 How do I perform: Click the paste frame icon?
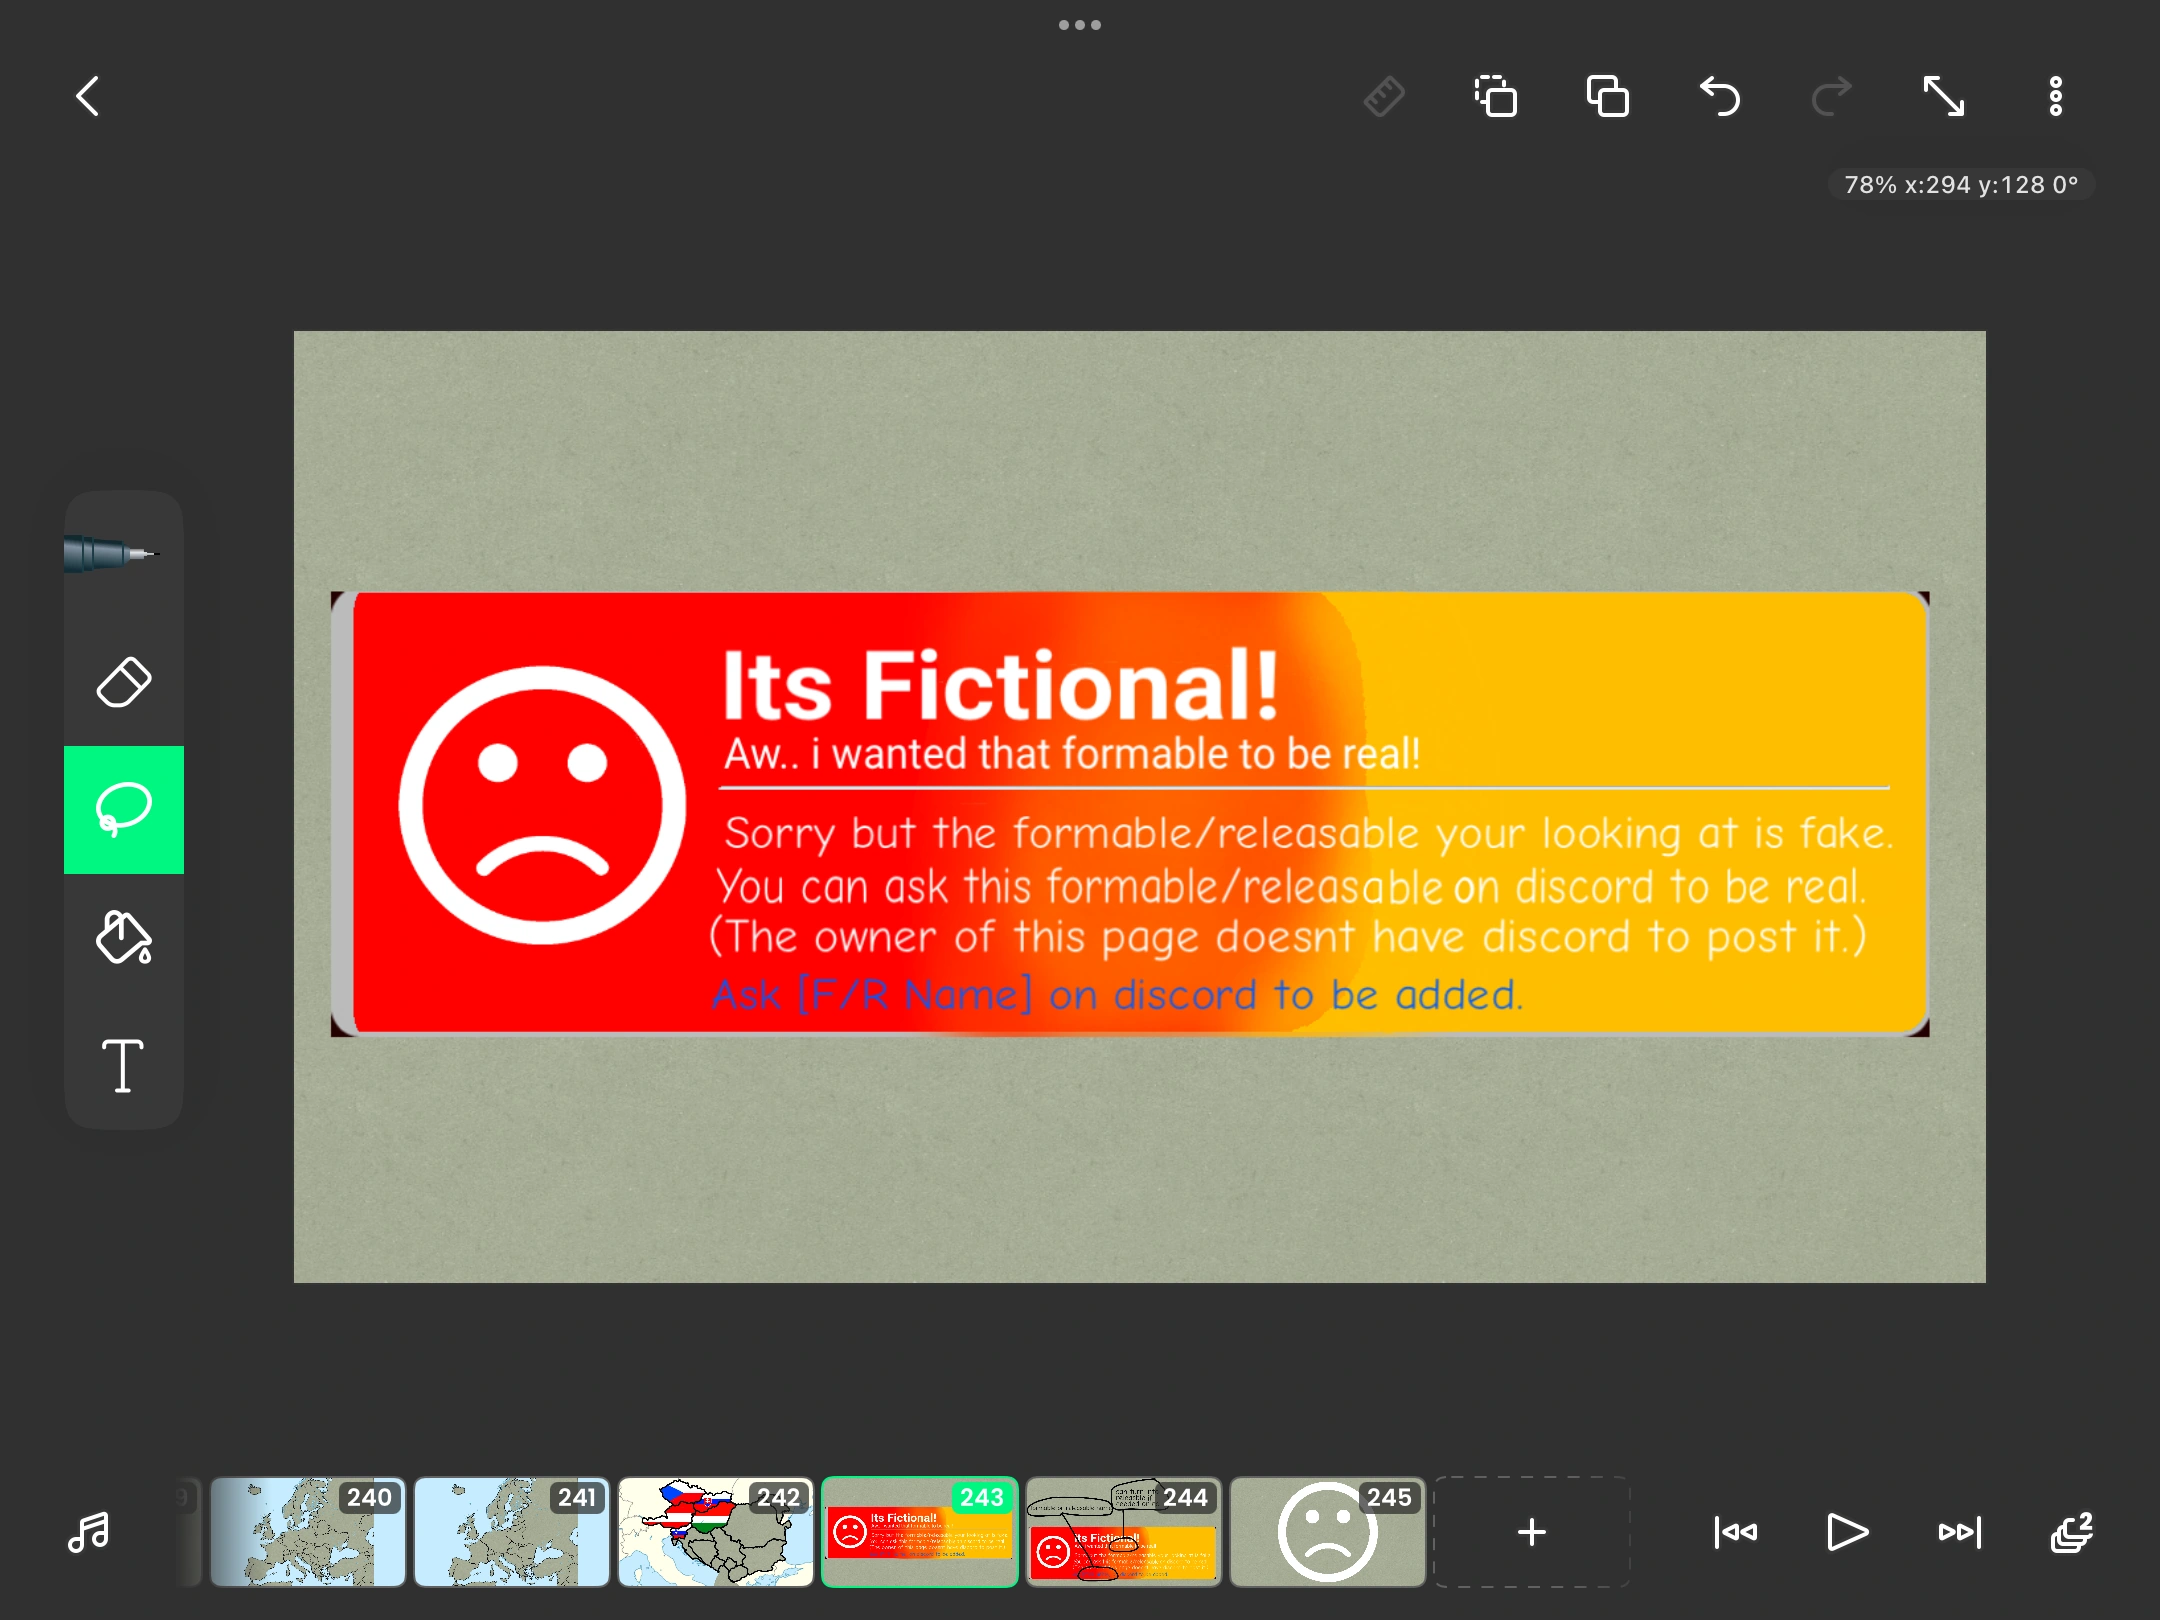pyautogui.click(x=1608, y=97)
